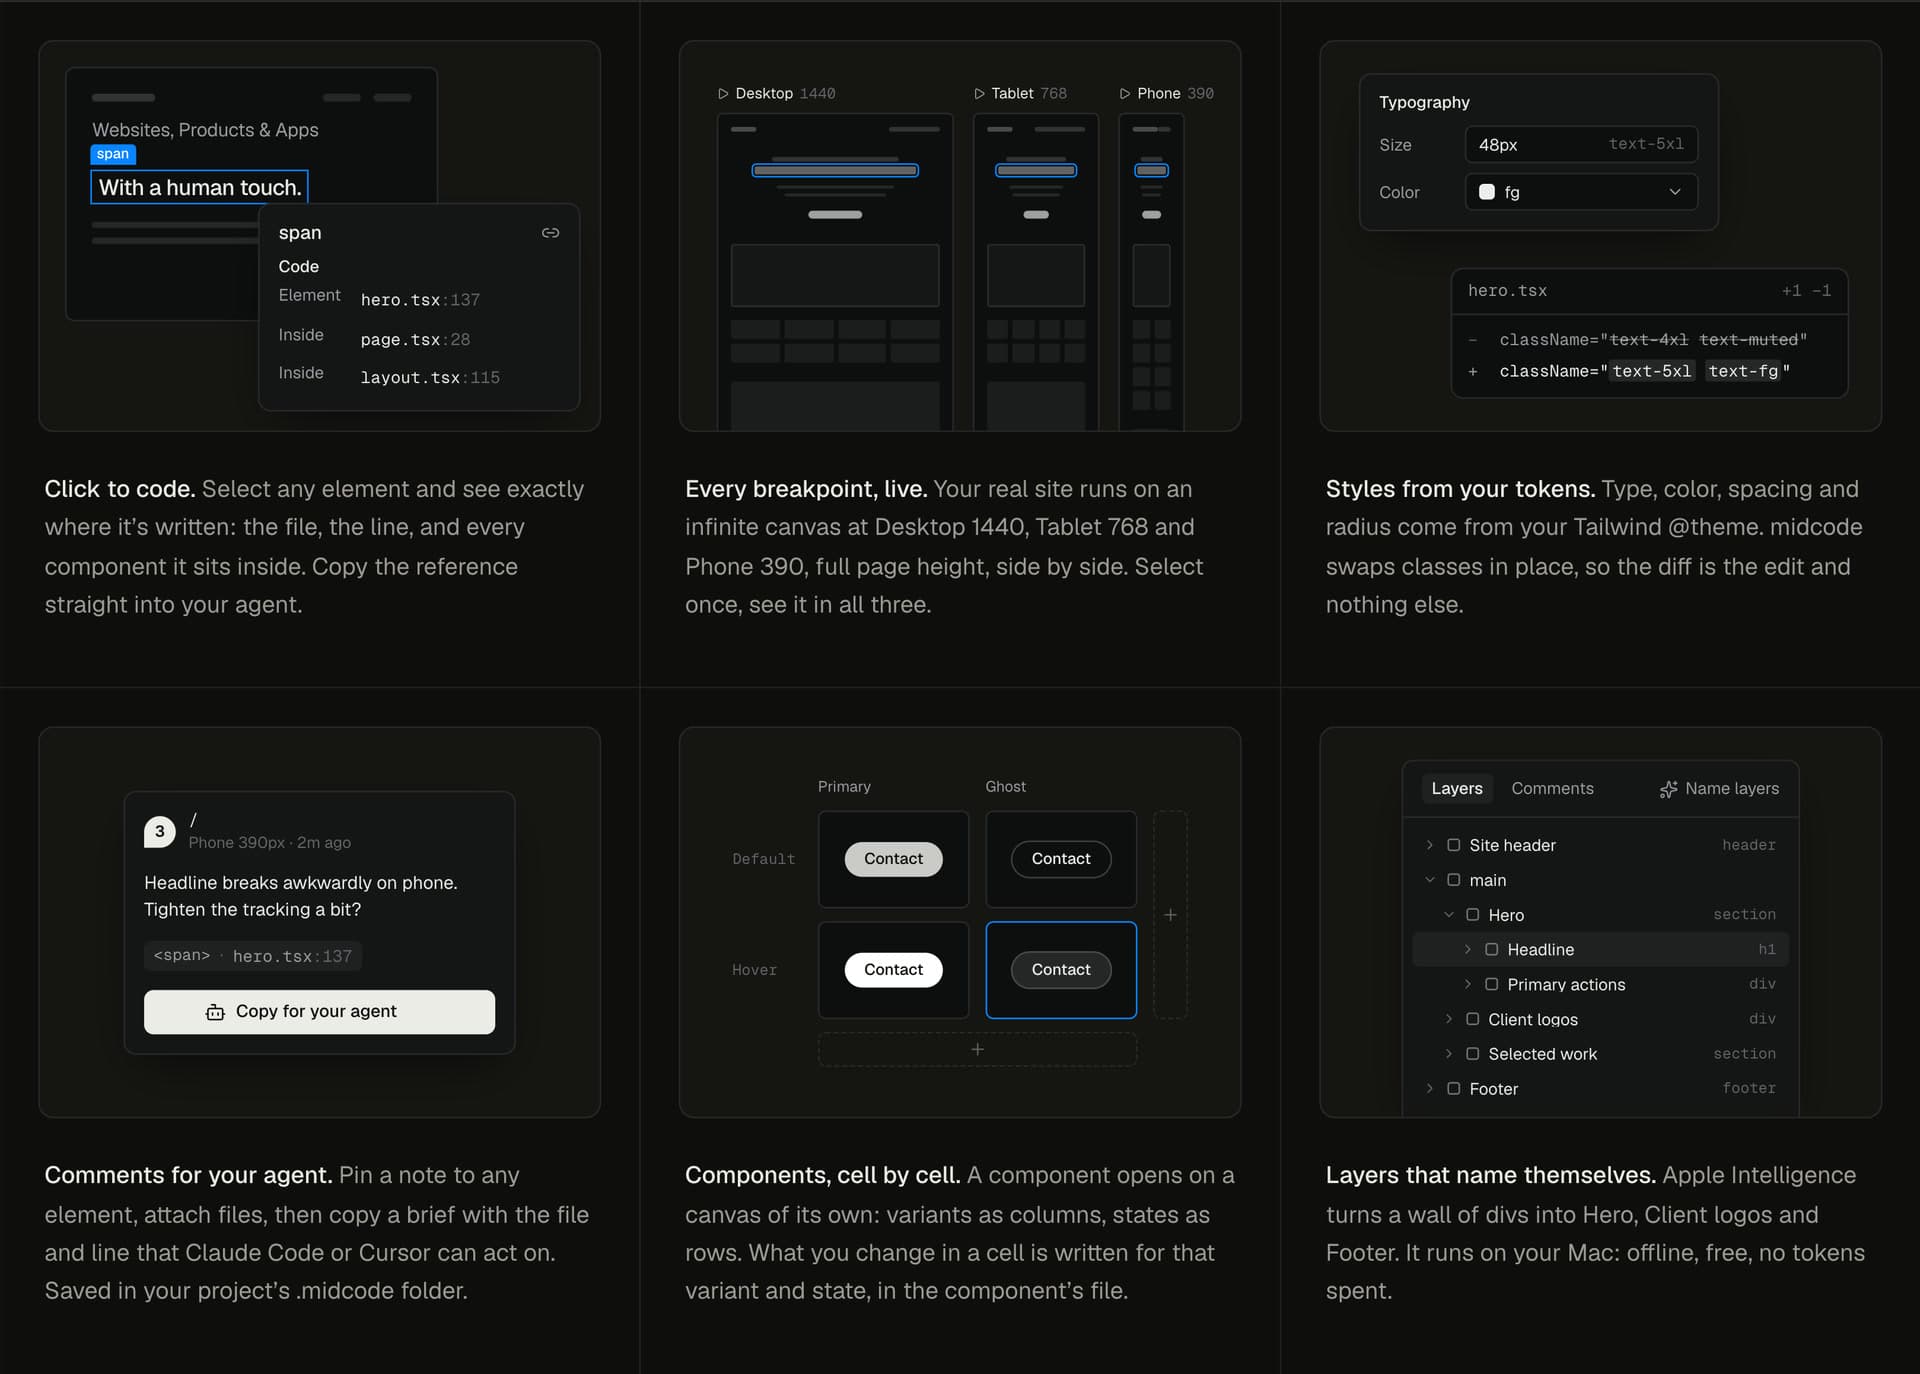Image resolution: width=1920 pixels, height=1374 pixels.
Task: Click the layout.tsx:115 reference
Action: point(430,378)
